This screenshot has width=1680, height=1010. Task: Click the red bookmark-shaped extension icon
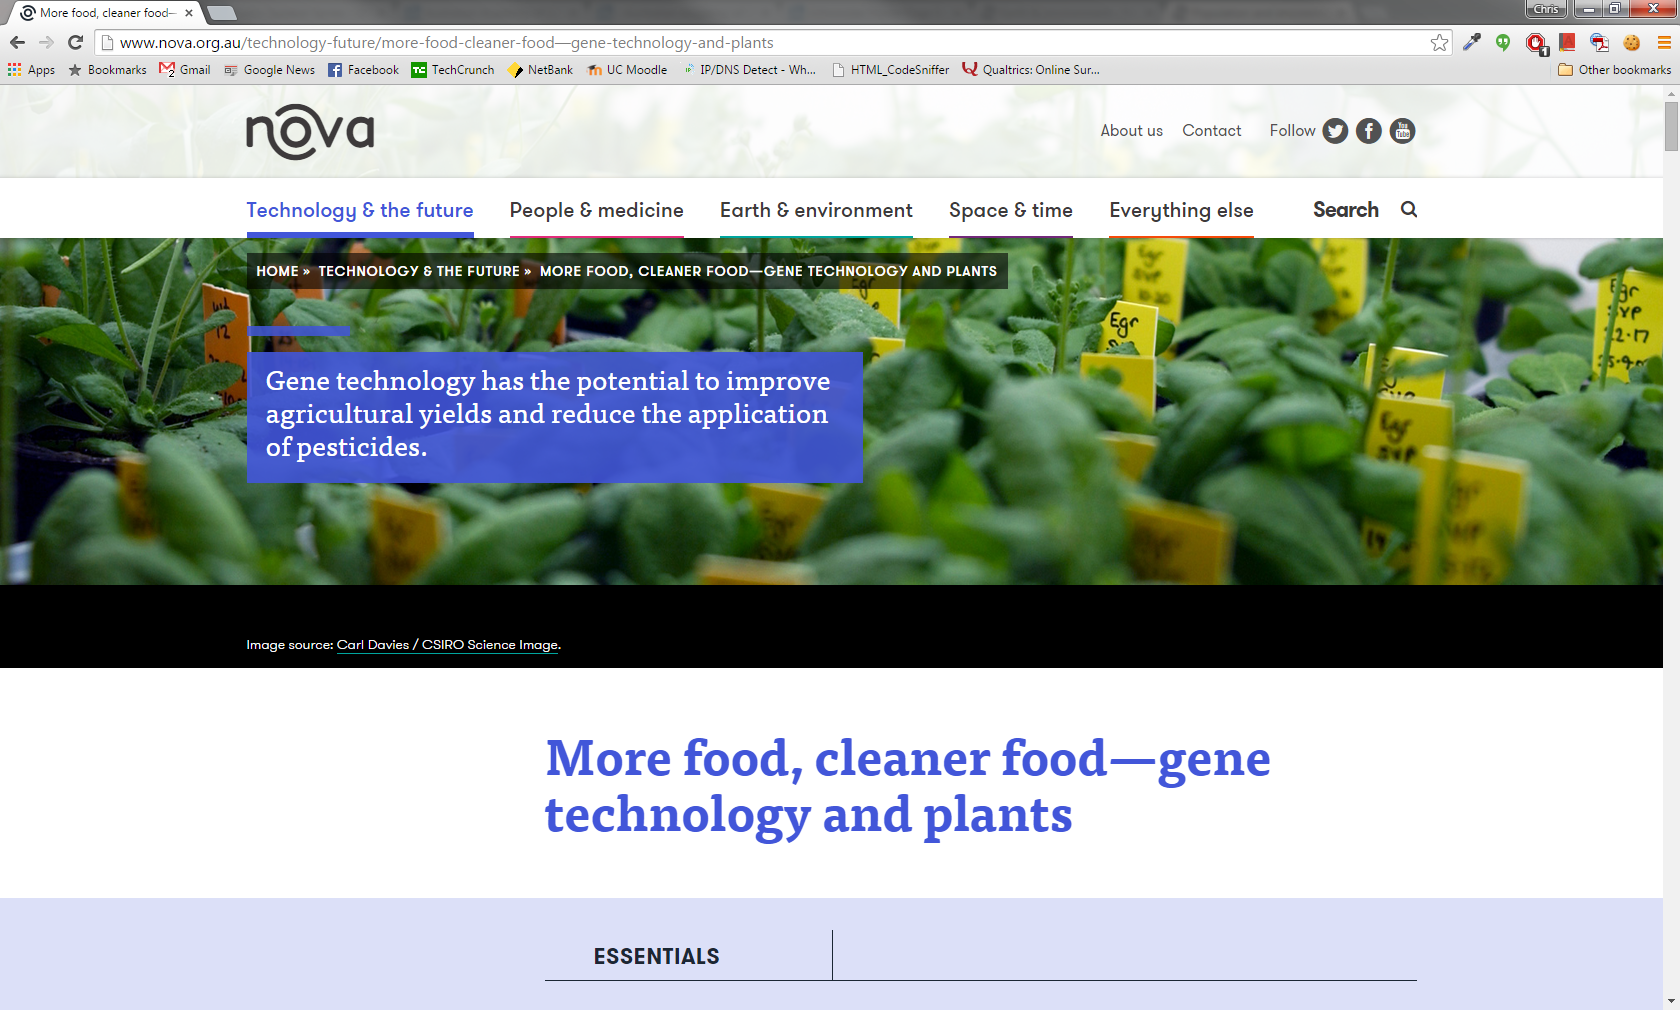click(x=1568, y=42)
